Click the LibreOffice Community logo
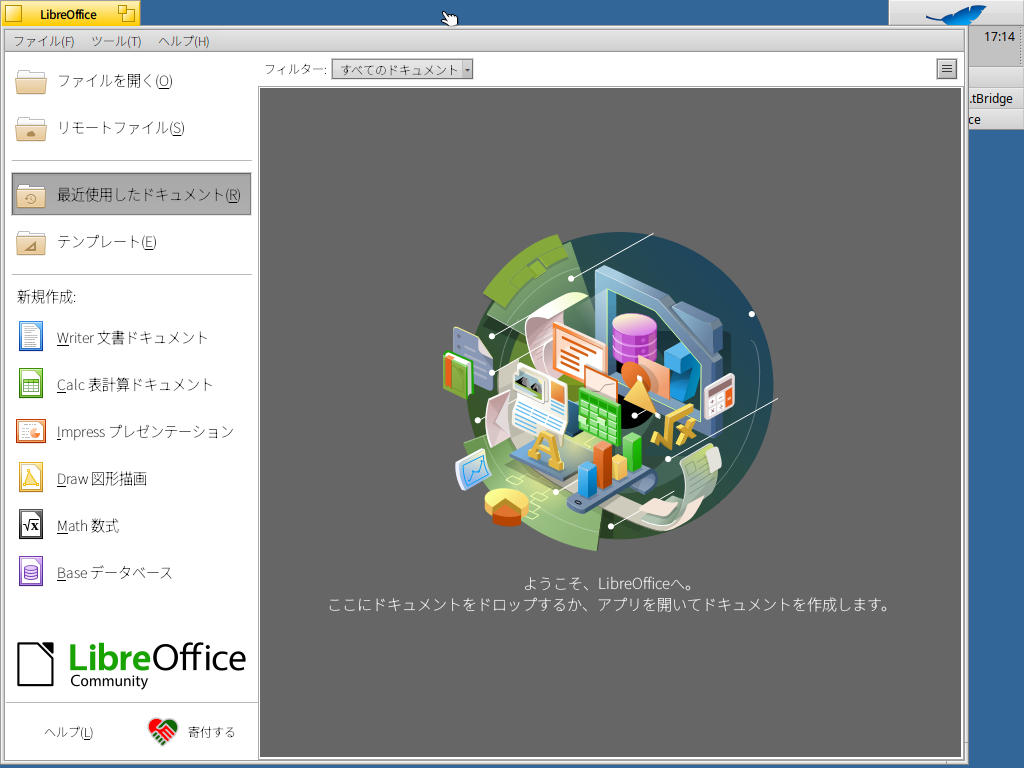Viewport: 1024px width, 768px height. point(132,664)
